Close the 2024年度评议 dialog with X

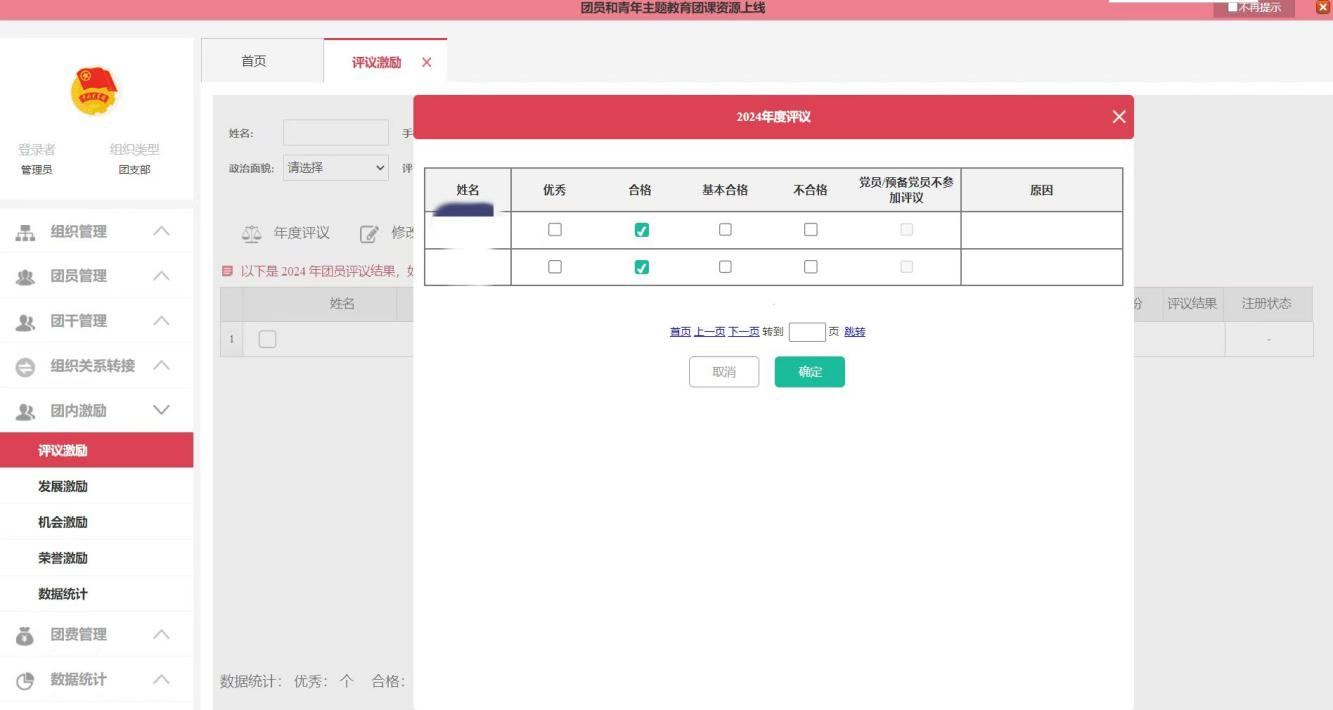click(1118, 117)
